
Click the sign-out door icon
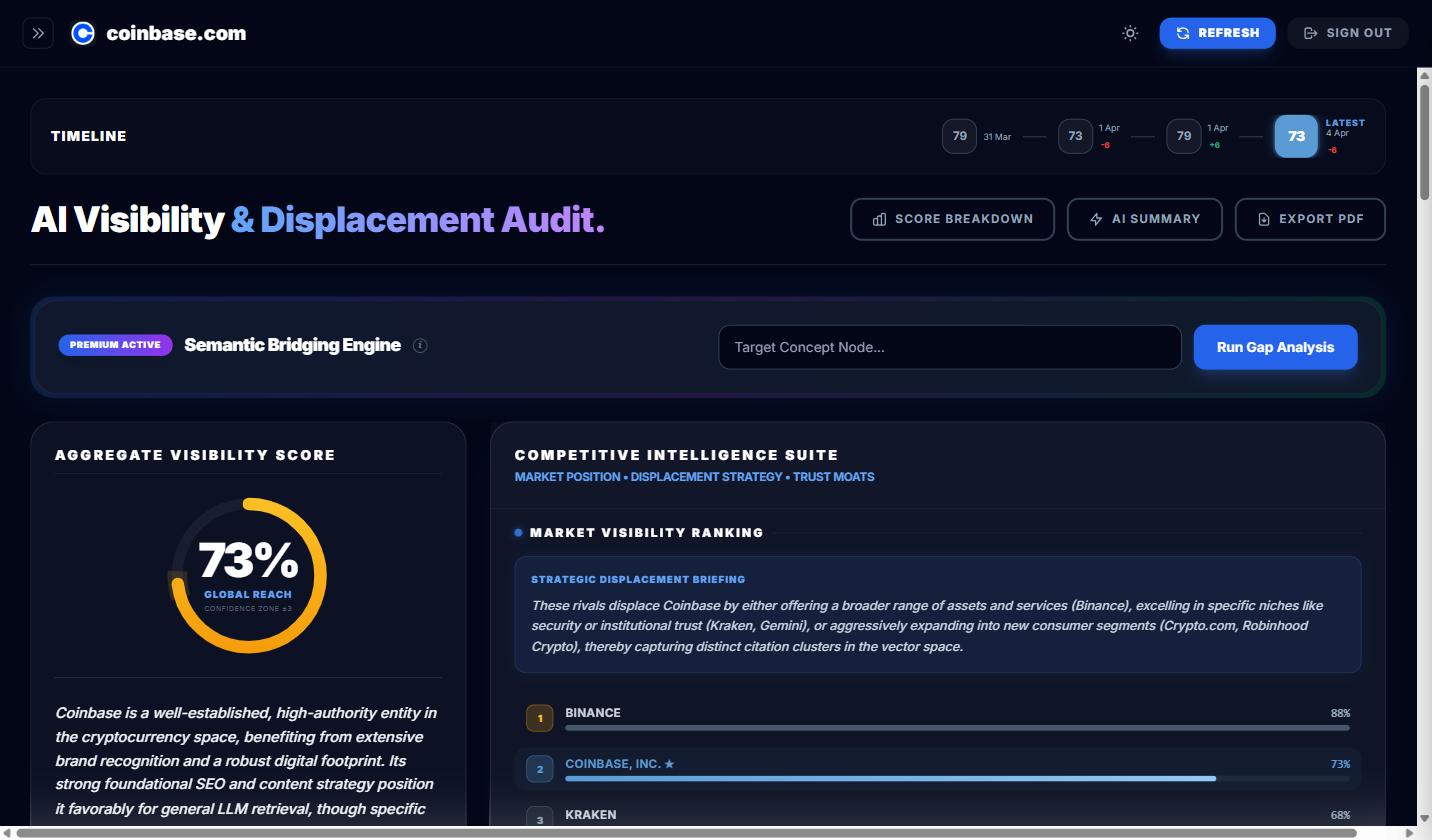pyautogui.click(x=1311, y=32)
